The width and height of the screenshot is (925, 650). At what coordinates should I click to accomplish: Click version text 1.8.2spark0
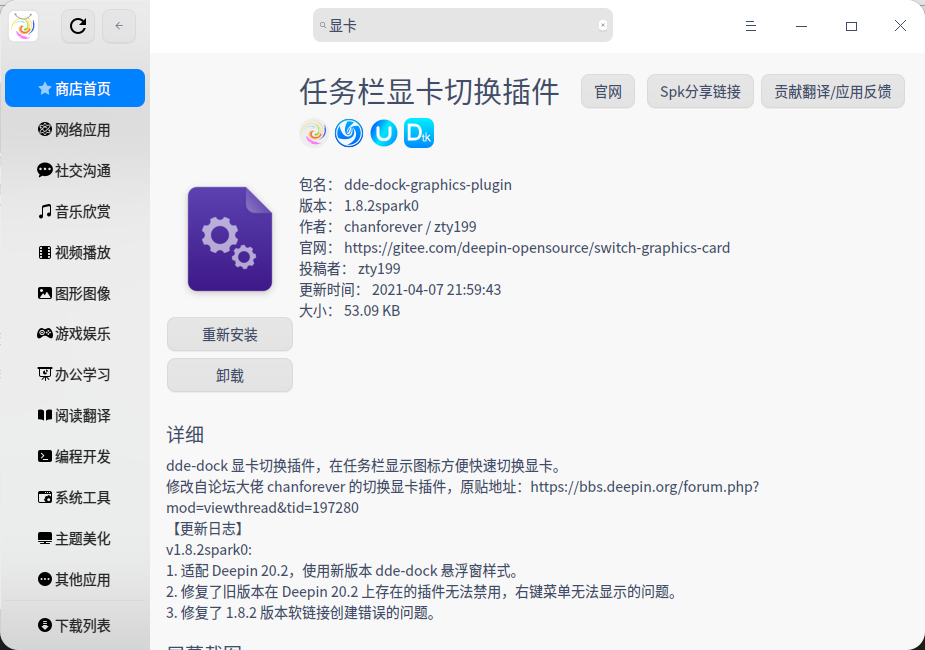(x=381, y=206)
